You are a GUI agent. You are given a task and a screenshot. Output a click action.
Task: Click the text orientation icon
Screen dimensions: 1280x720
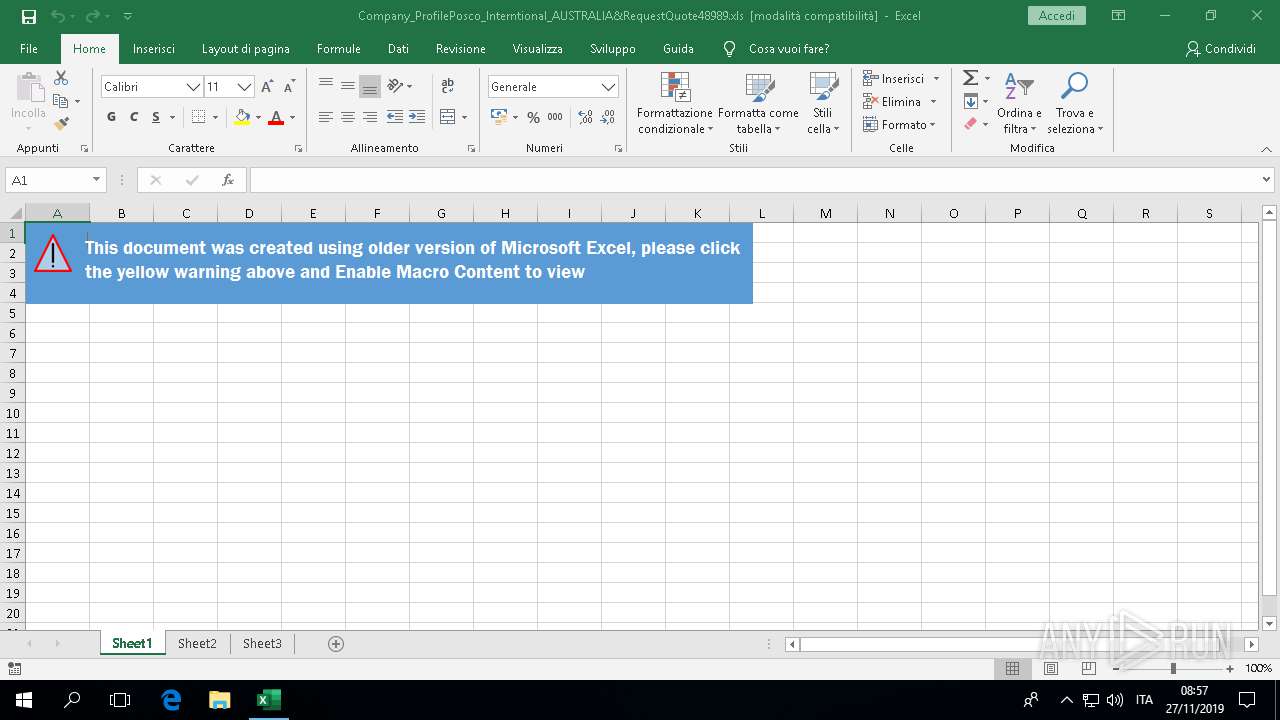(x=395, y=86)
